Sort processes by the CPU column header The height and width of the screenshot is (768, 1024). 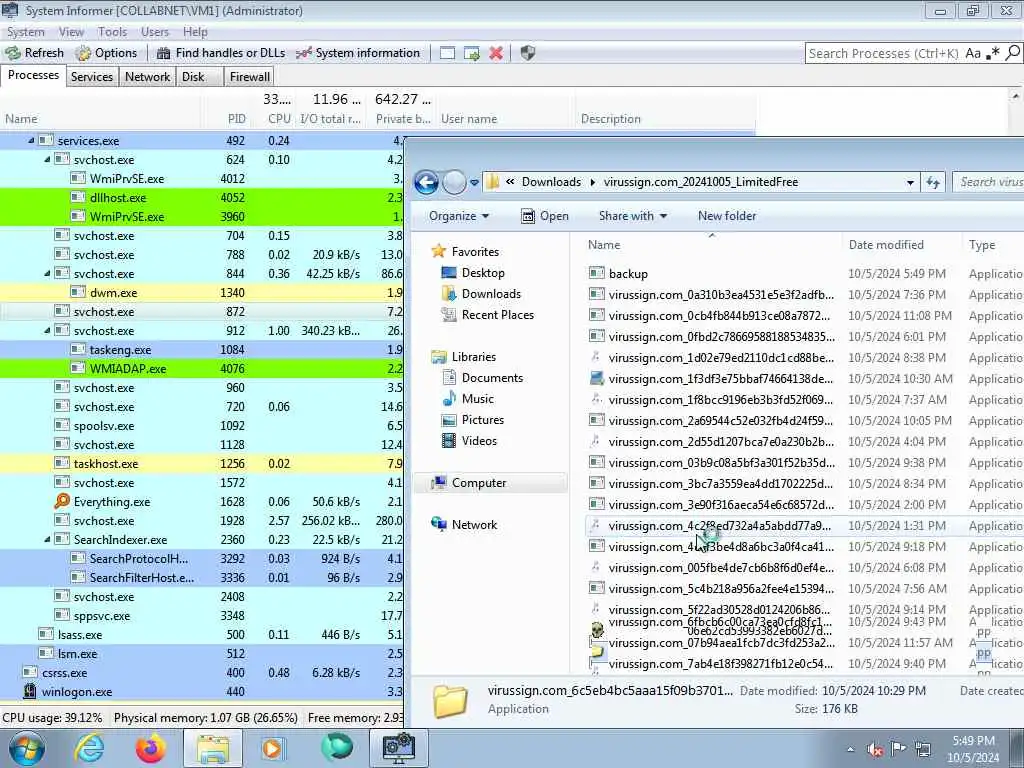pyautogui.click(x=279, y=119)
